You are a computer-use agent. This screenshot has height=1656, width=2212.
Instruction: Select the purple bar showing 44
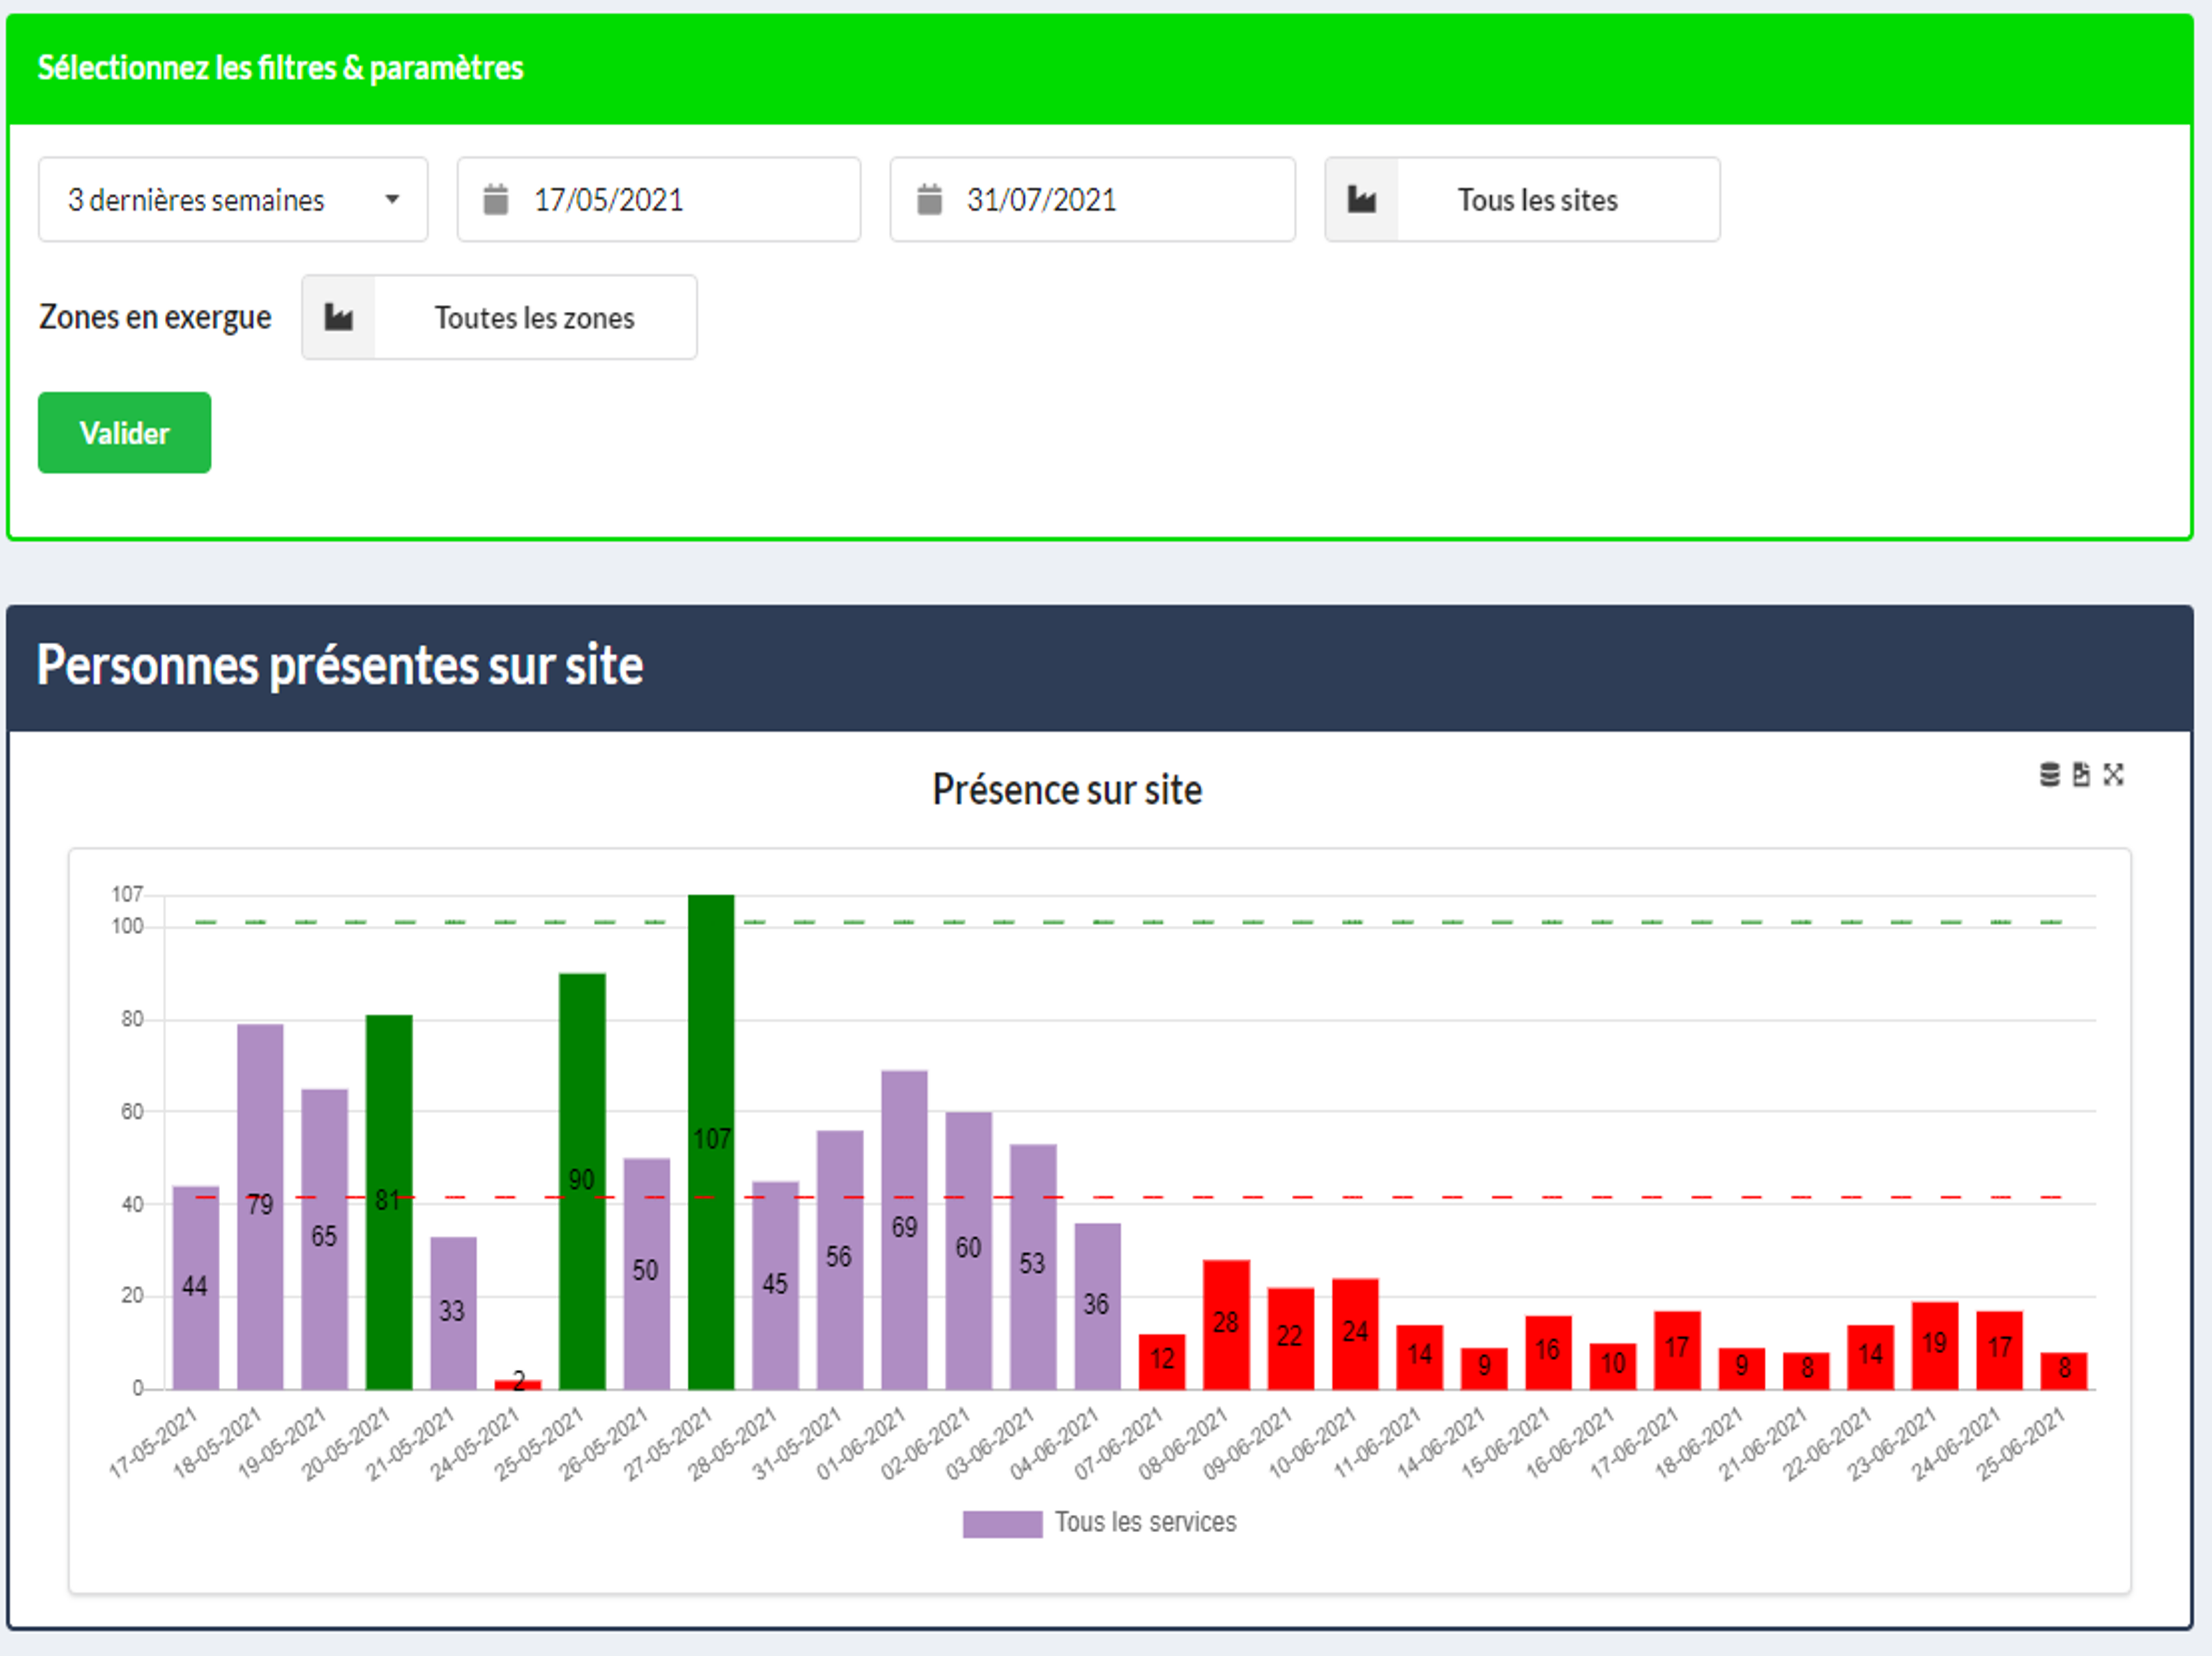196,1288
